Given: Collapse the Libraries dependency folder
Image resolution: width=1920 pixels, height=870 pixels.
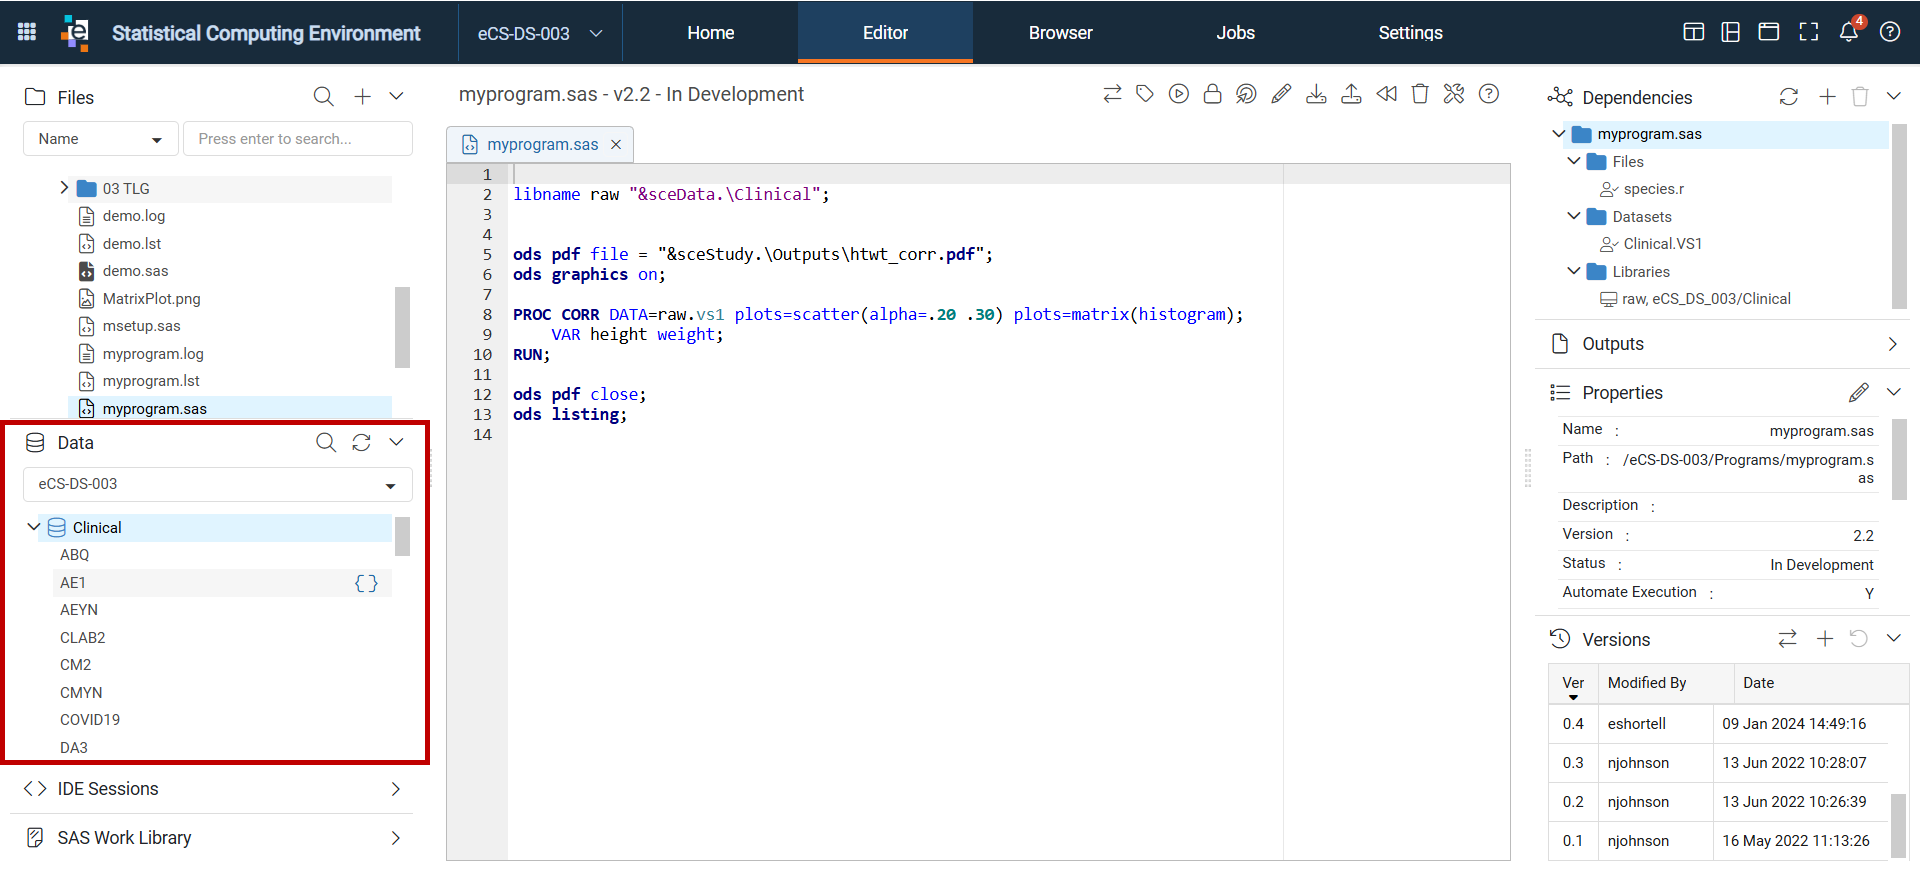Looking at the screenshot, I should (x=1574, y=271).
